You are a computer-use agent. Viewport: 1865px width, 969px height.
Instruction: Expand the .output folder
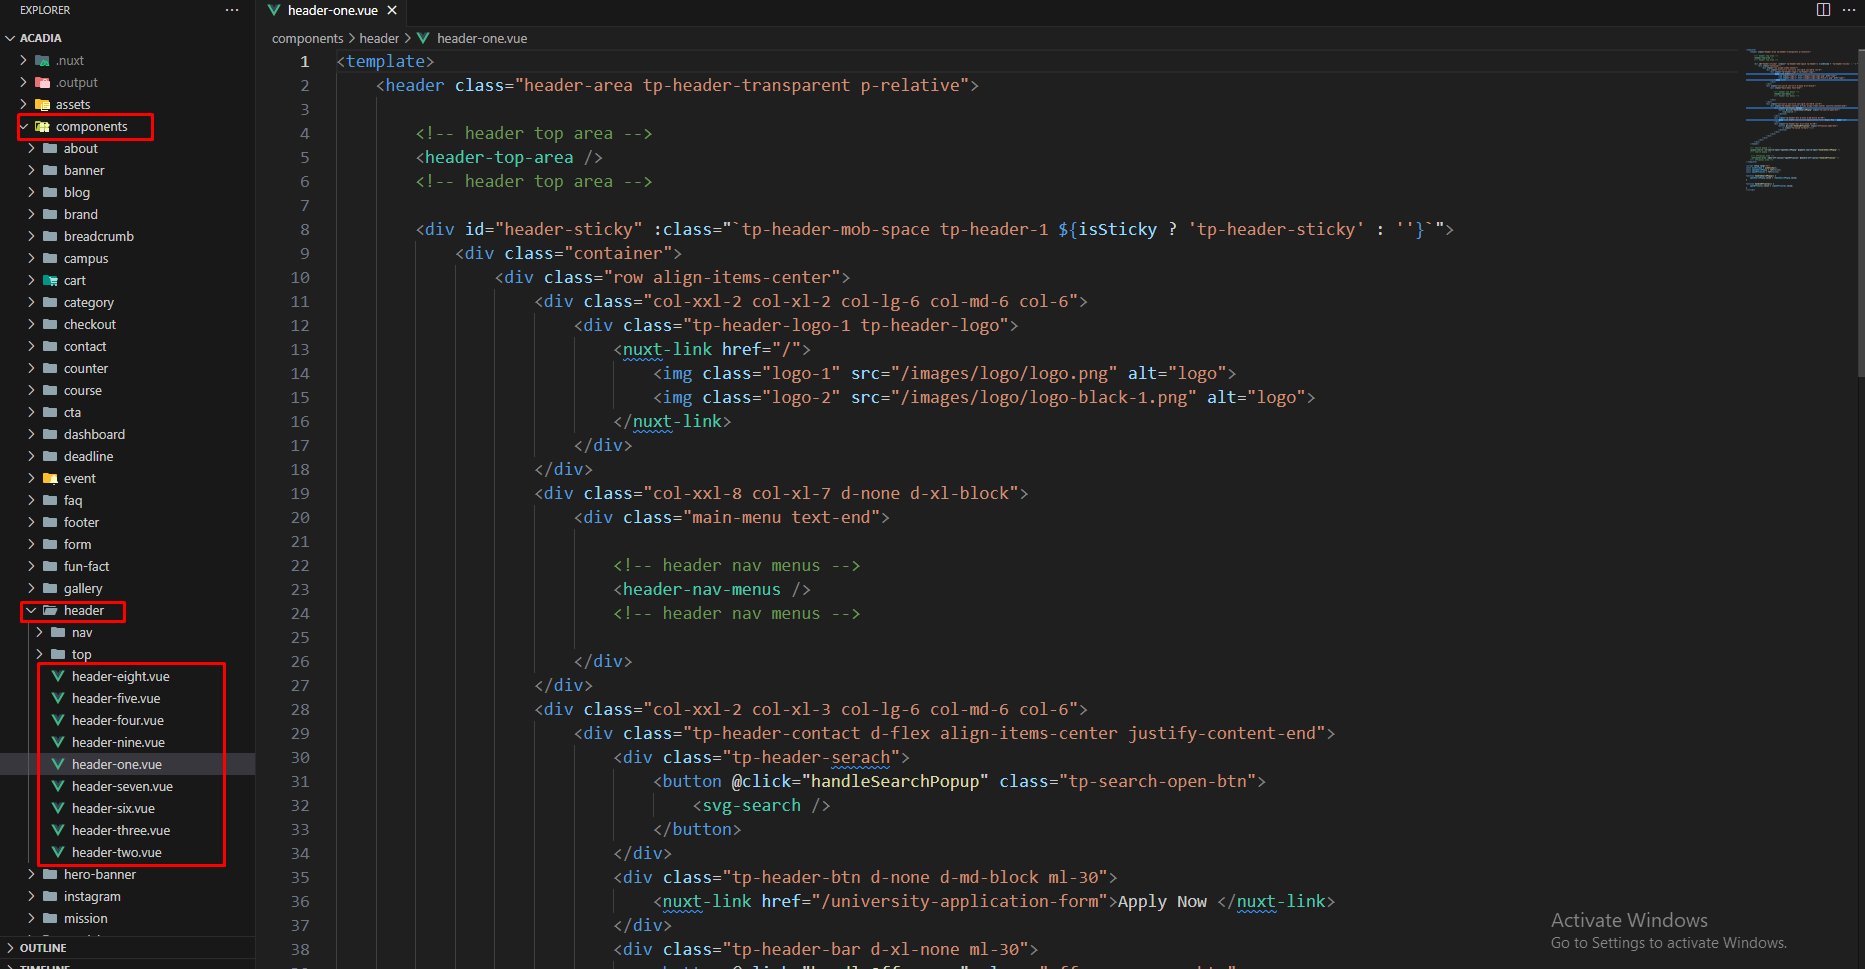(x=23, y=82)
